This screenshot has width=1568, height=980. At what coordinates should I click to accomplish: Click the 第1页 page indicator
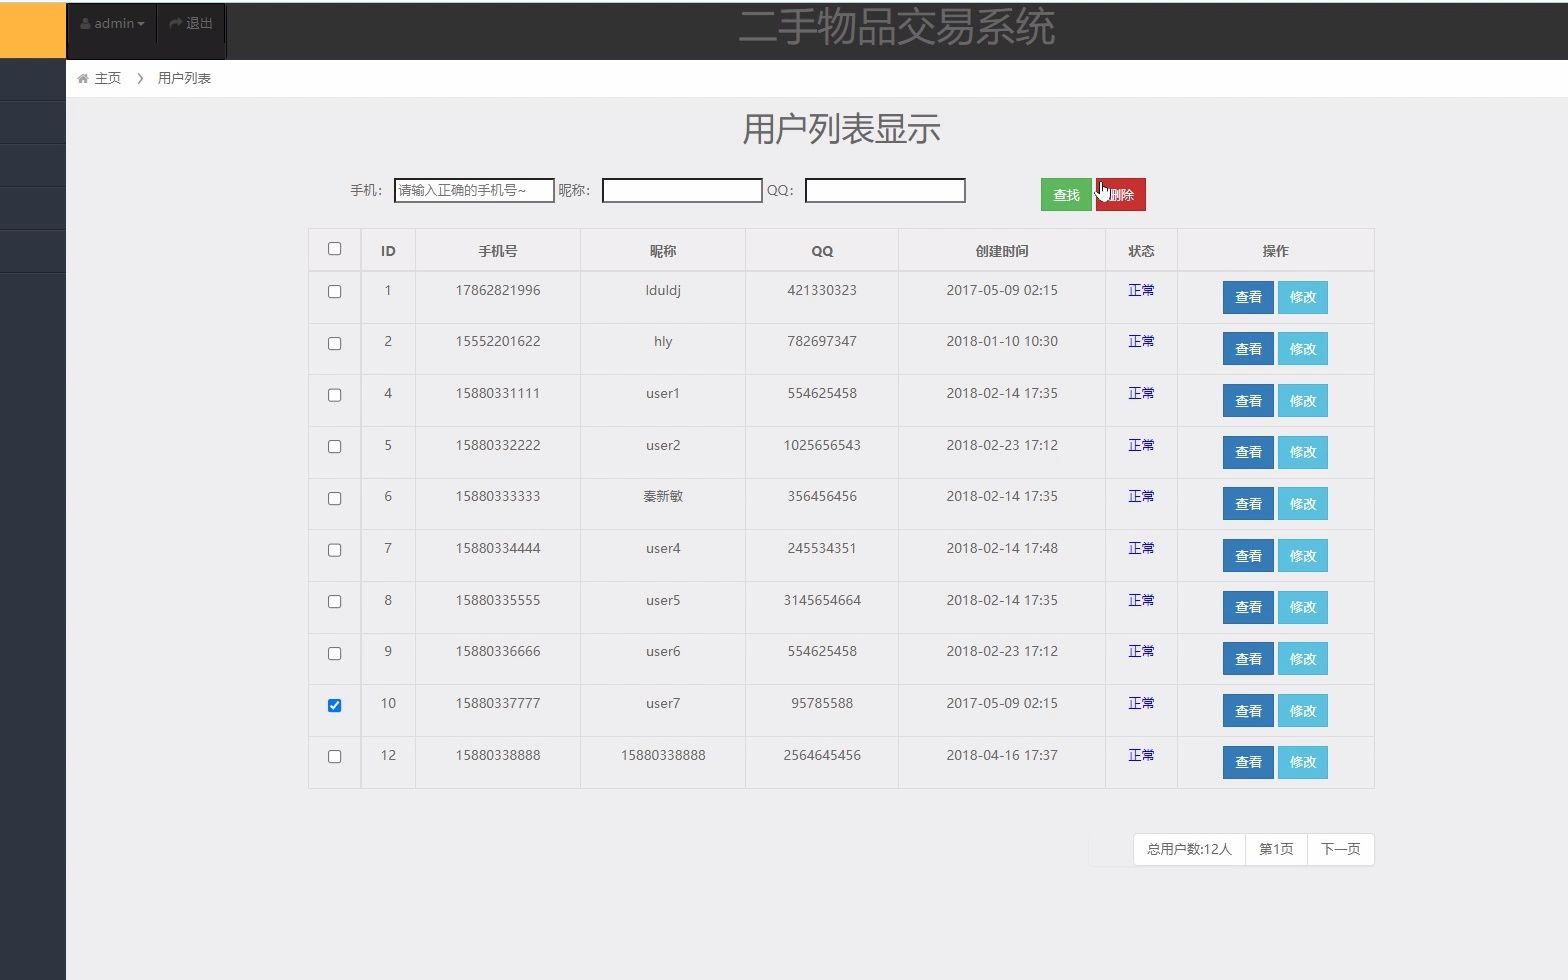pos(1276,849)
